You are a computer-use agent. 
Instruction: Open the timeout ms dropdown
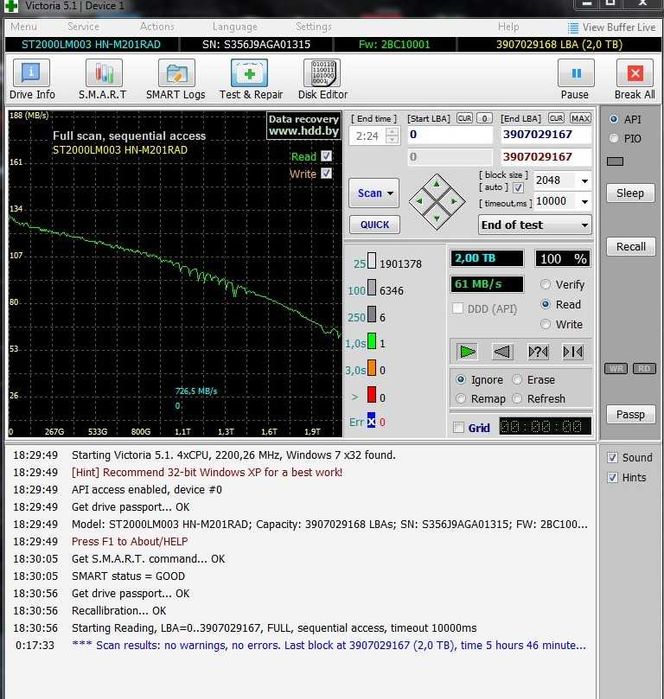(584, 201)
